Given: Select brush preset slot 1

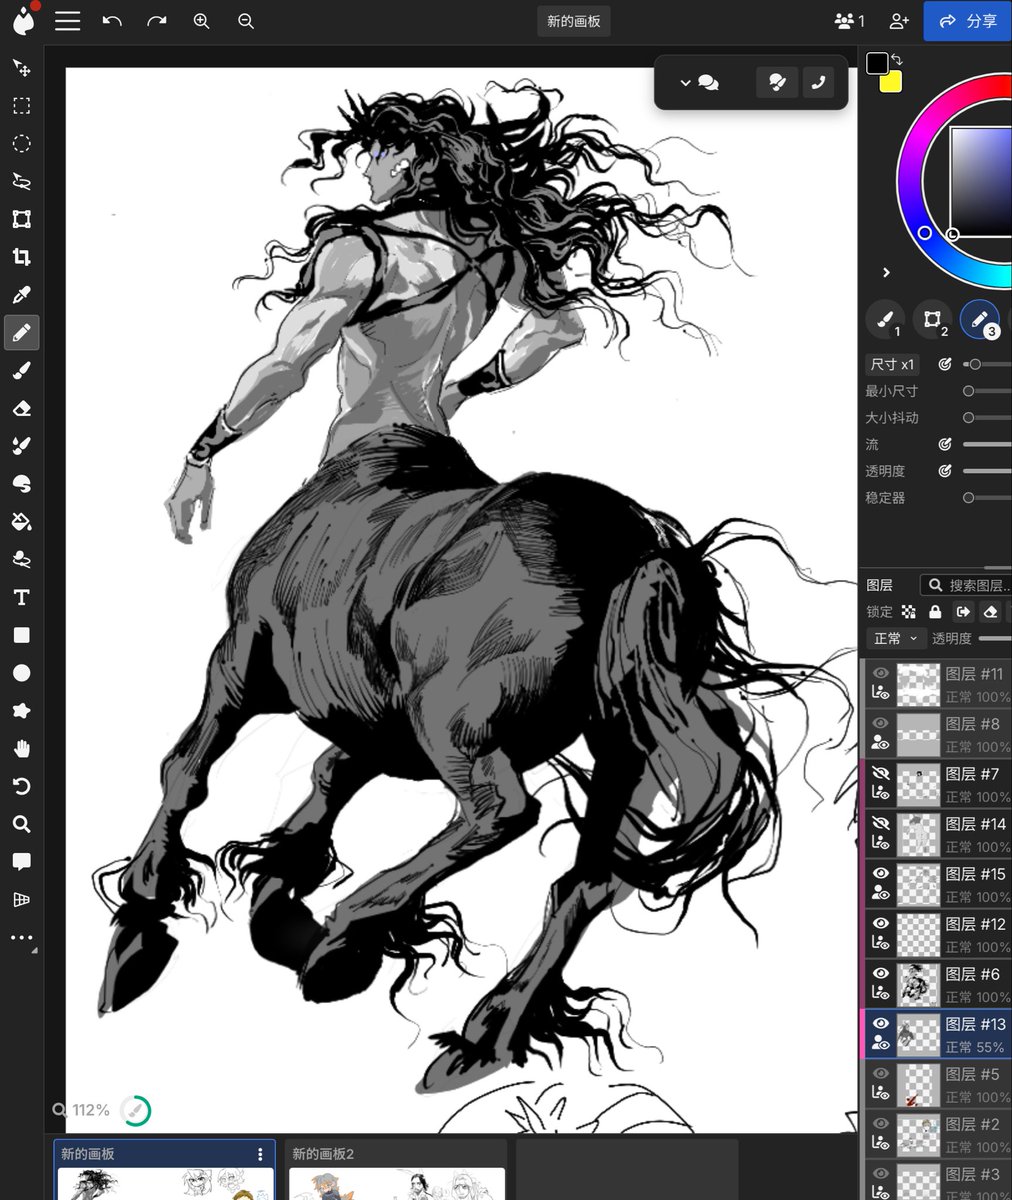Looking at the screenshot, I should (x=885, y=320).
